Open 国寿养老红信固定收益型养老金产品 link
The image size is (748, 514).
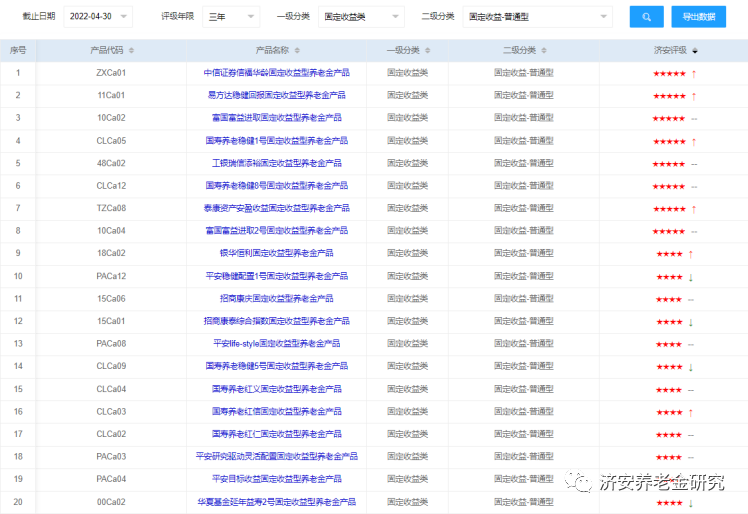[x=277, y=411]
